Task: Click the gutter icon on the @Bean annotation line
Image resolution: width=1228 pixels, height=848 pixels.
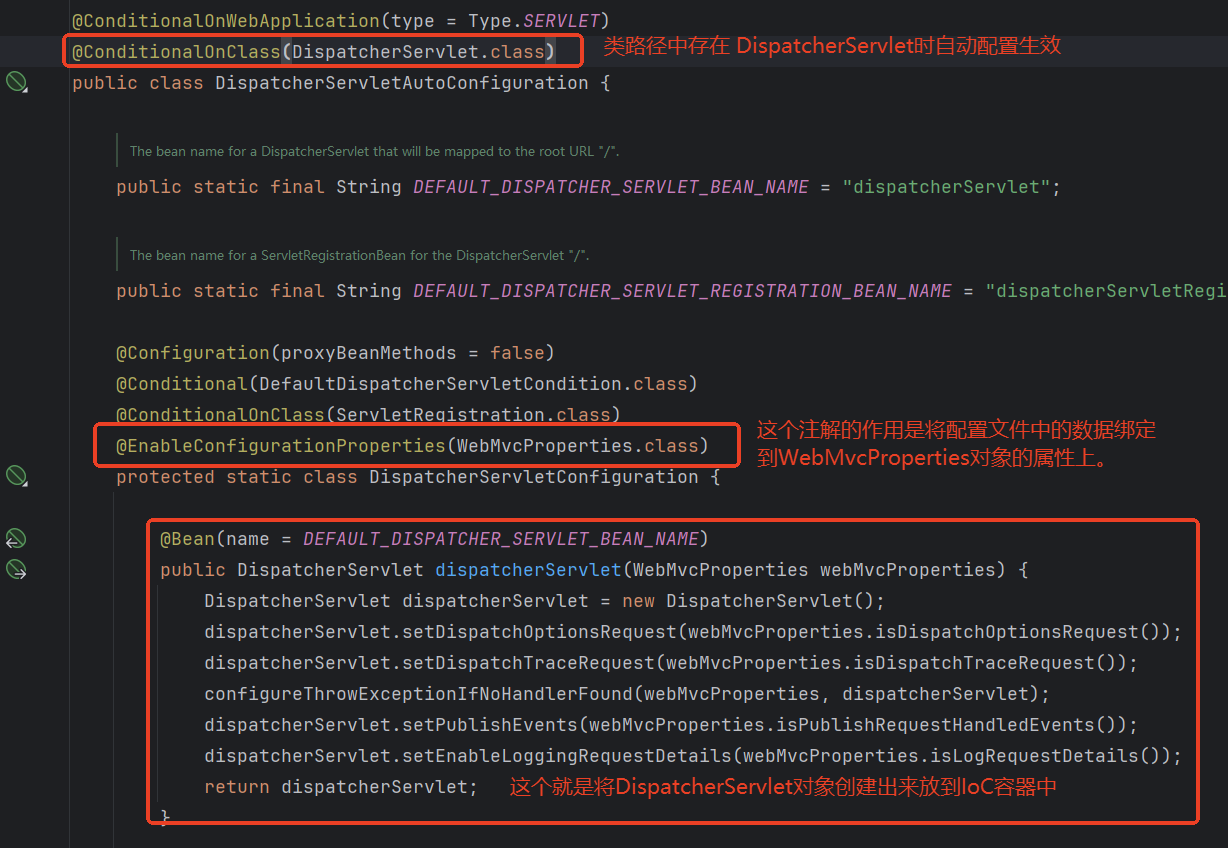Action: click(16, 539)
